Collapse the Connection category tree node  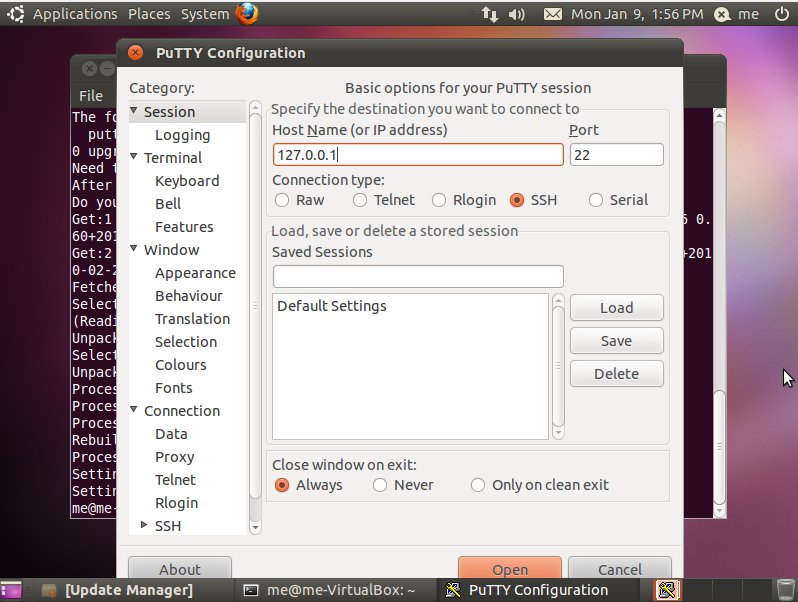[x=134, y=410]
